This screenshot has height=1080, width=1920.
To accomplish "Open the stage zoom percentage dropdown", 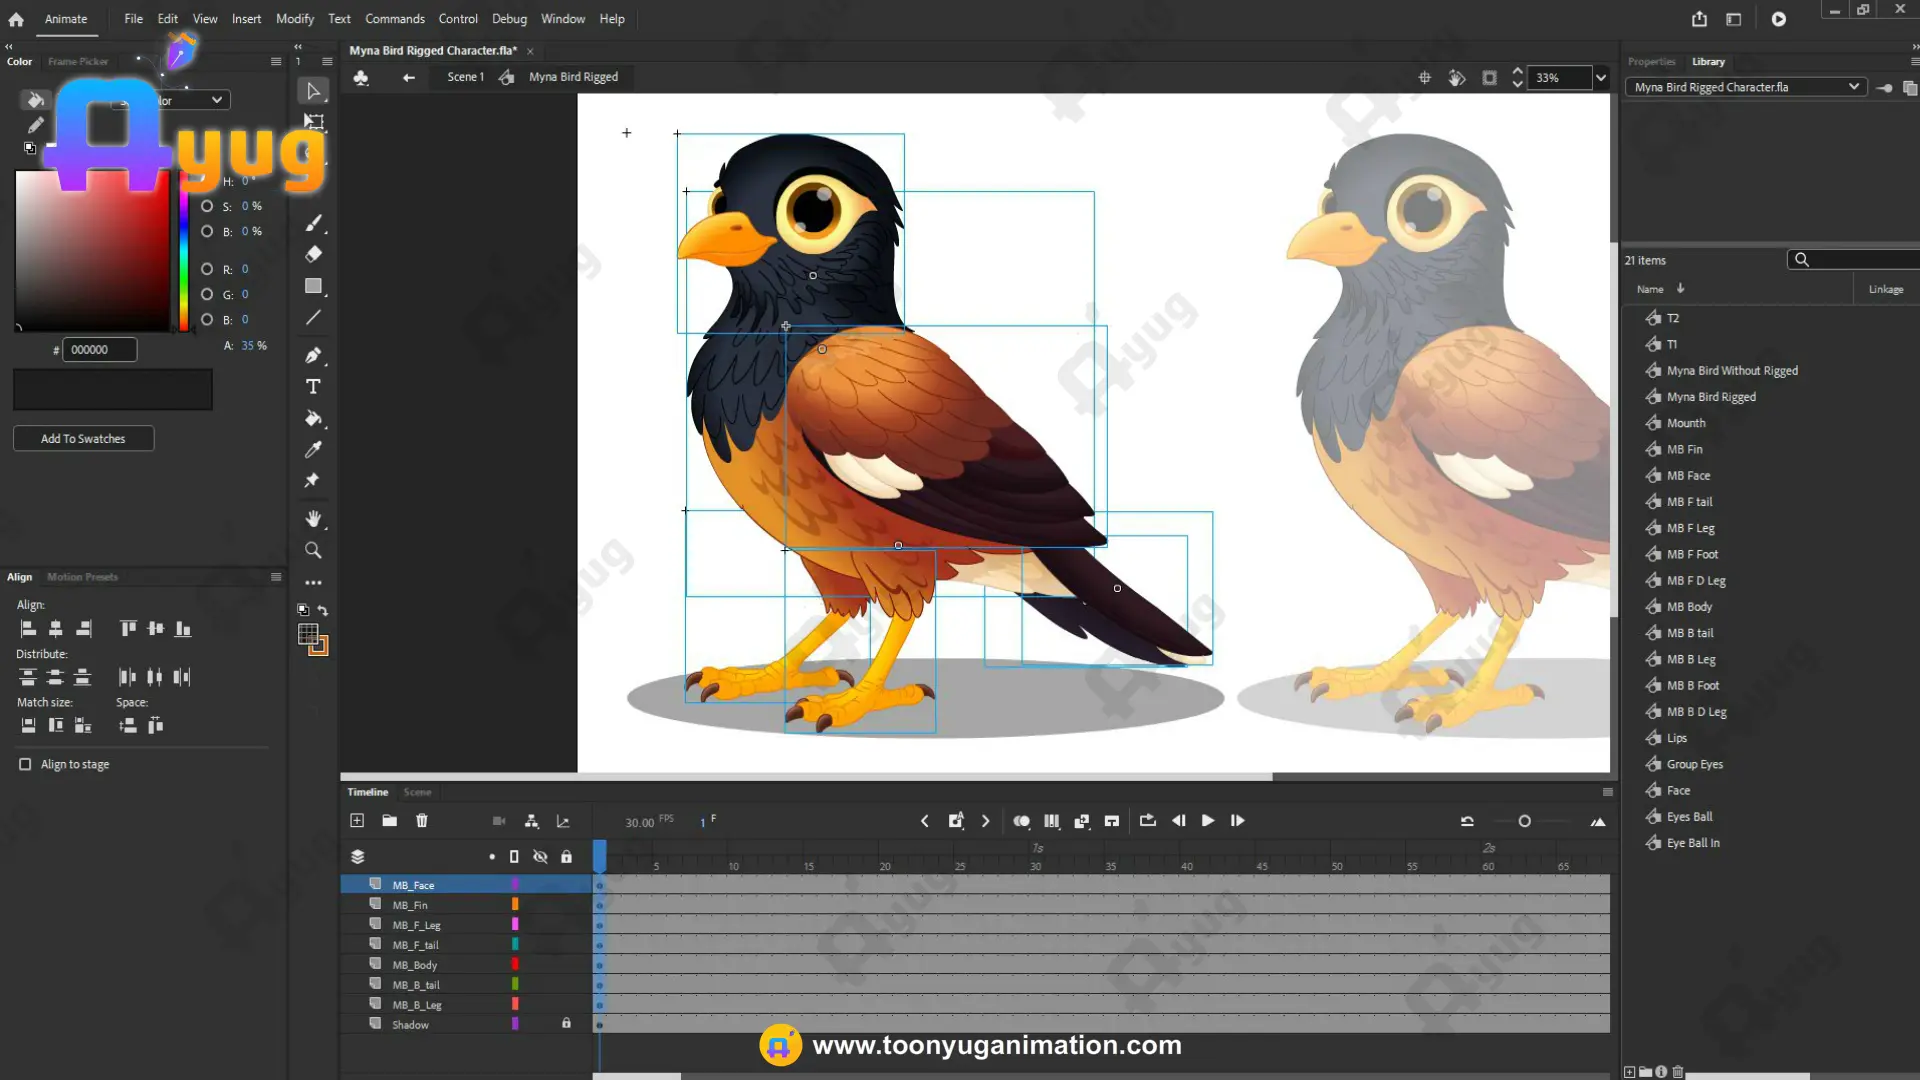I will pyautogui.click(x=1601, y=78).
